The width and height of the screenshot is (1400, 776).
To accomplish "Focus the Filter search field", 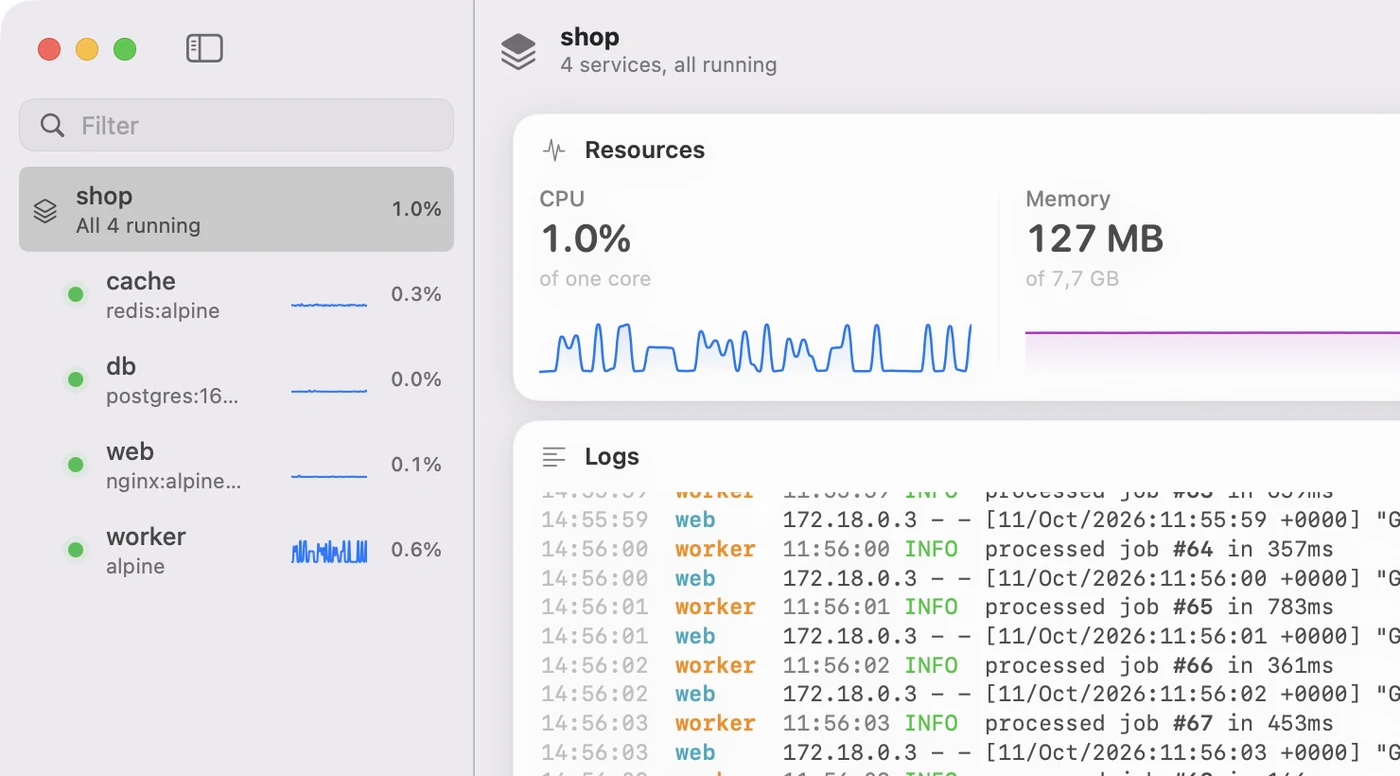I will (236, 125).
